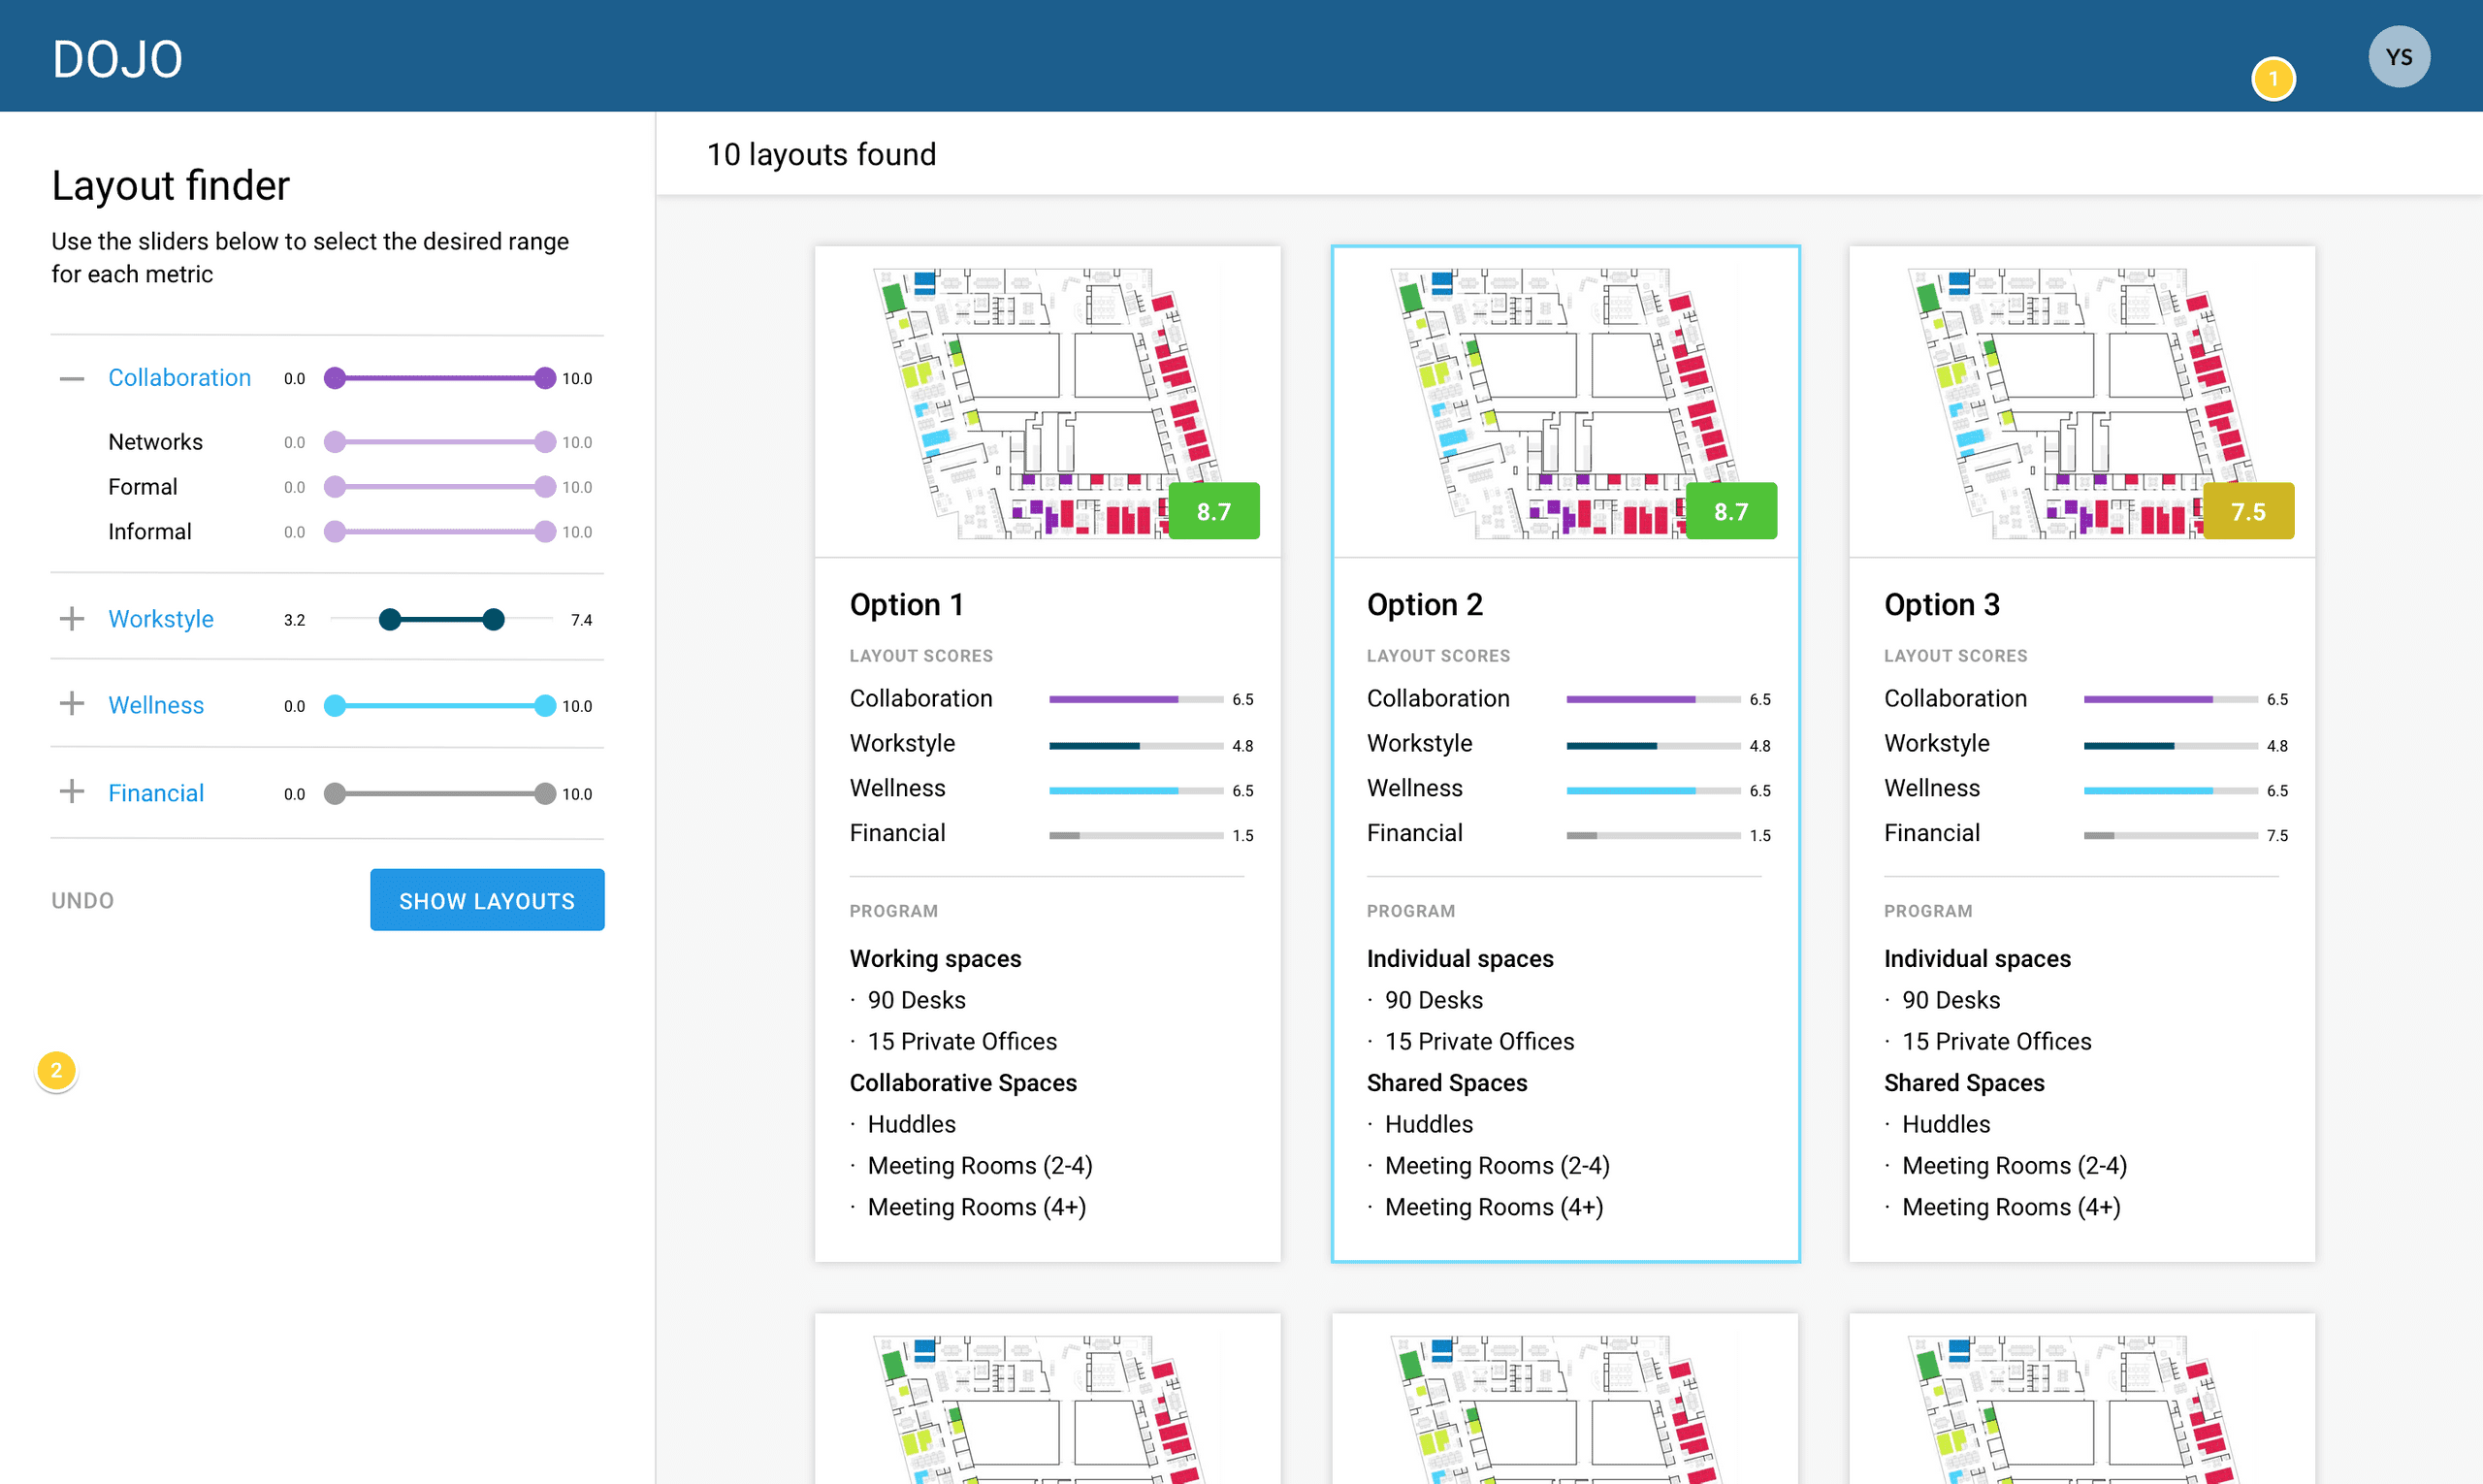Collapse the Collaboration metric group
The width and height of the screenshot is (2483, 1484).
(71, 379)
